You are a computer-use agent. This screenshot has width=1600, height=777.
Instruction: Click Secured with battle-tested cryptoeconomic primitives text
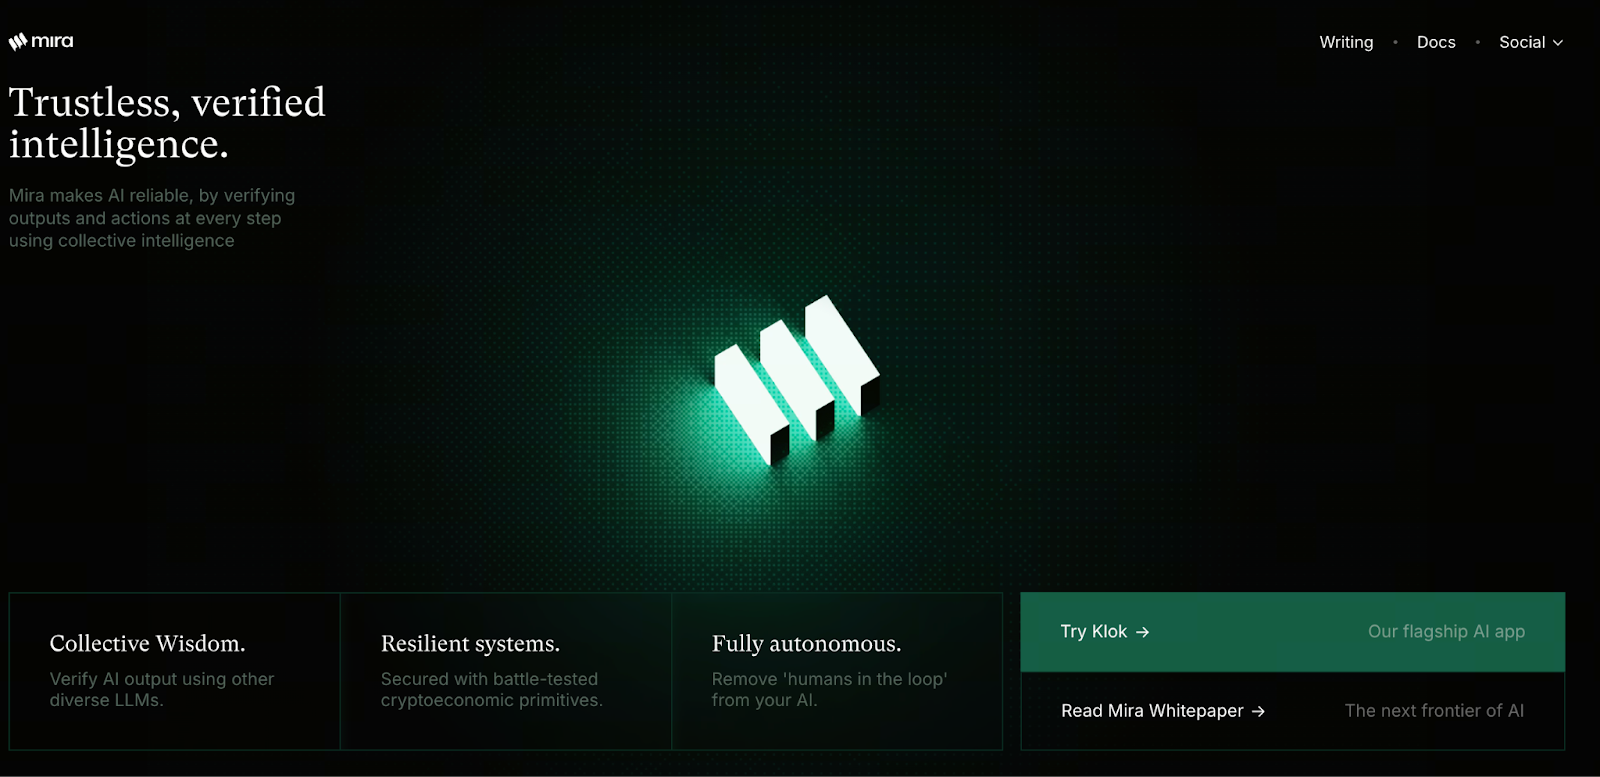click(491, 689)
